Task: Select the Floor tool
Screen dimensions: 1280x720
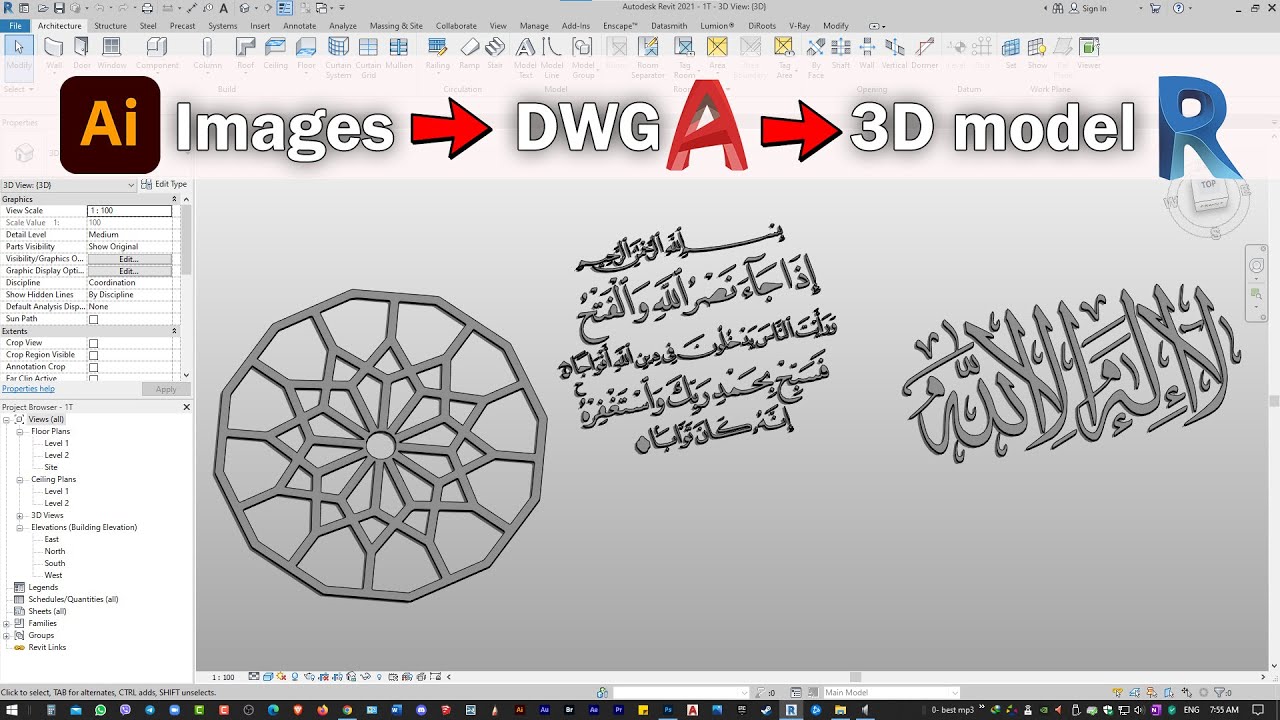Action: coord(306,53)
